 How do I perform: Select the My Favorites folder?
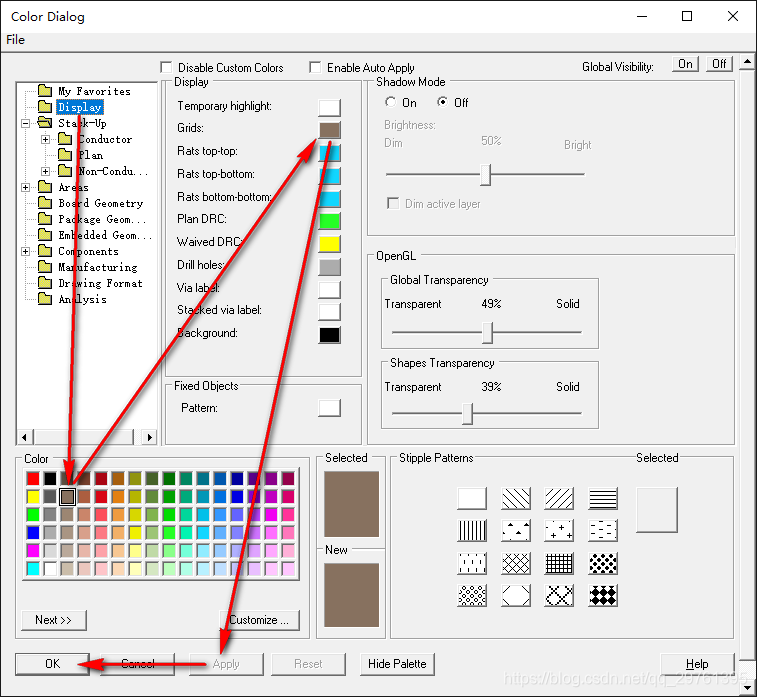point(93,91)
